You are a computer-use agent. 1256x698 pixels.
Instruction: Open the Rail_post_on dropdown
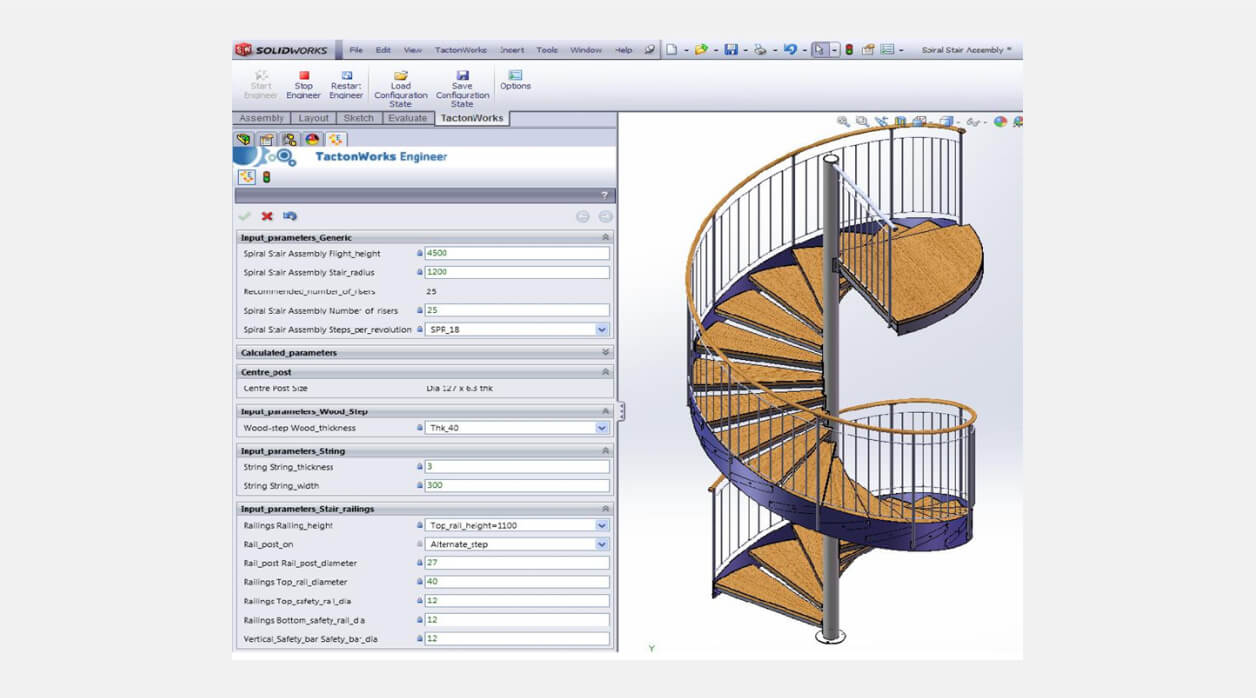click(x=601, y=544)
